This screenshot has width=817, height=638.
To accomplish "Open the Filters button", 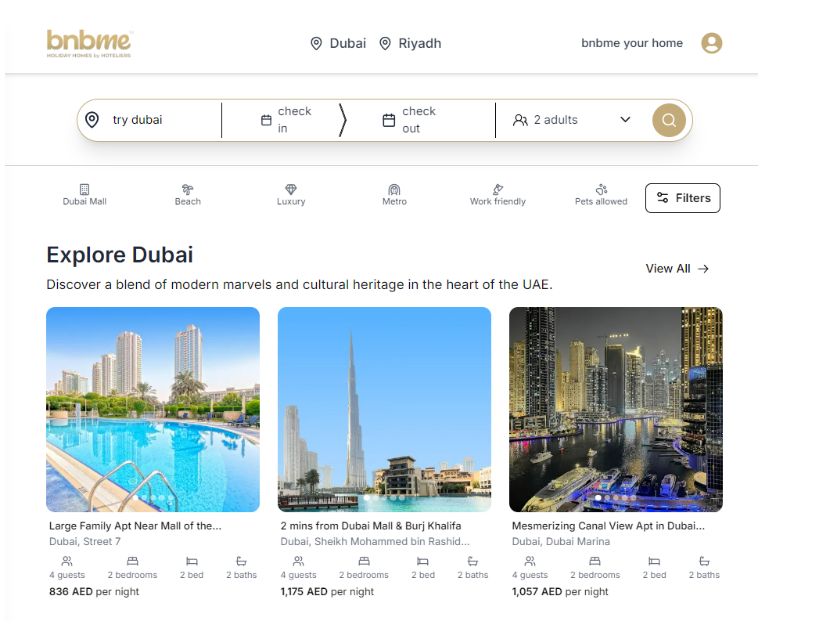I will 683,198.
